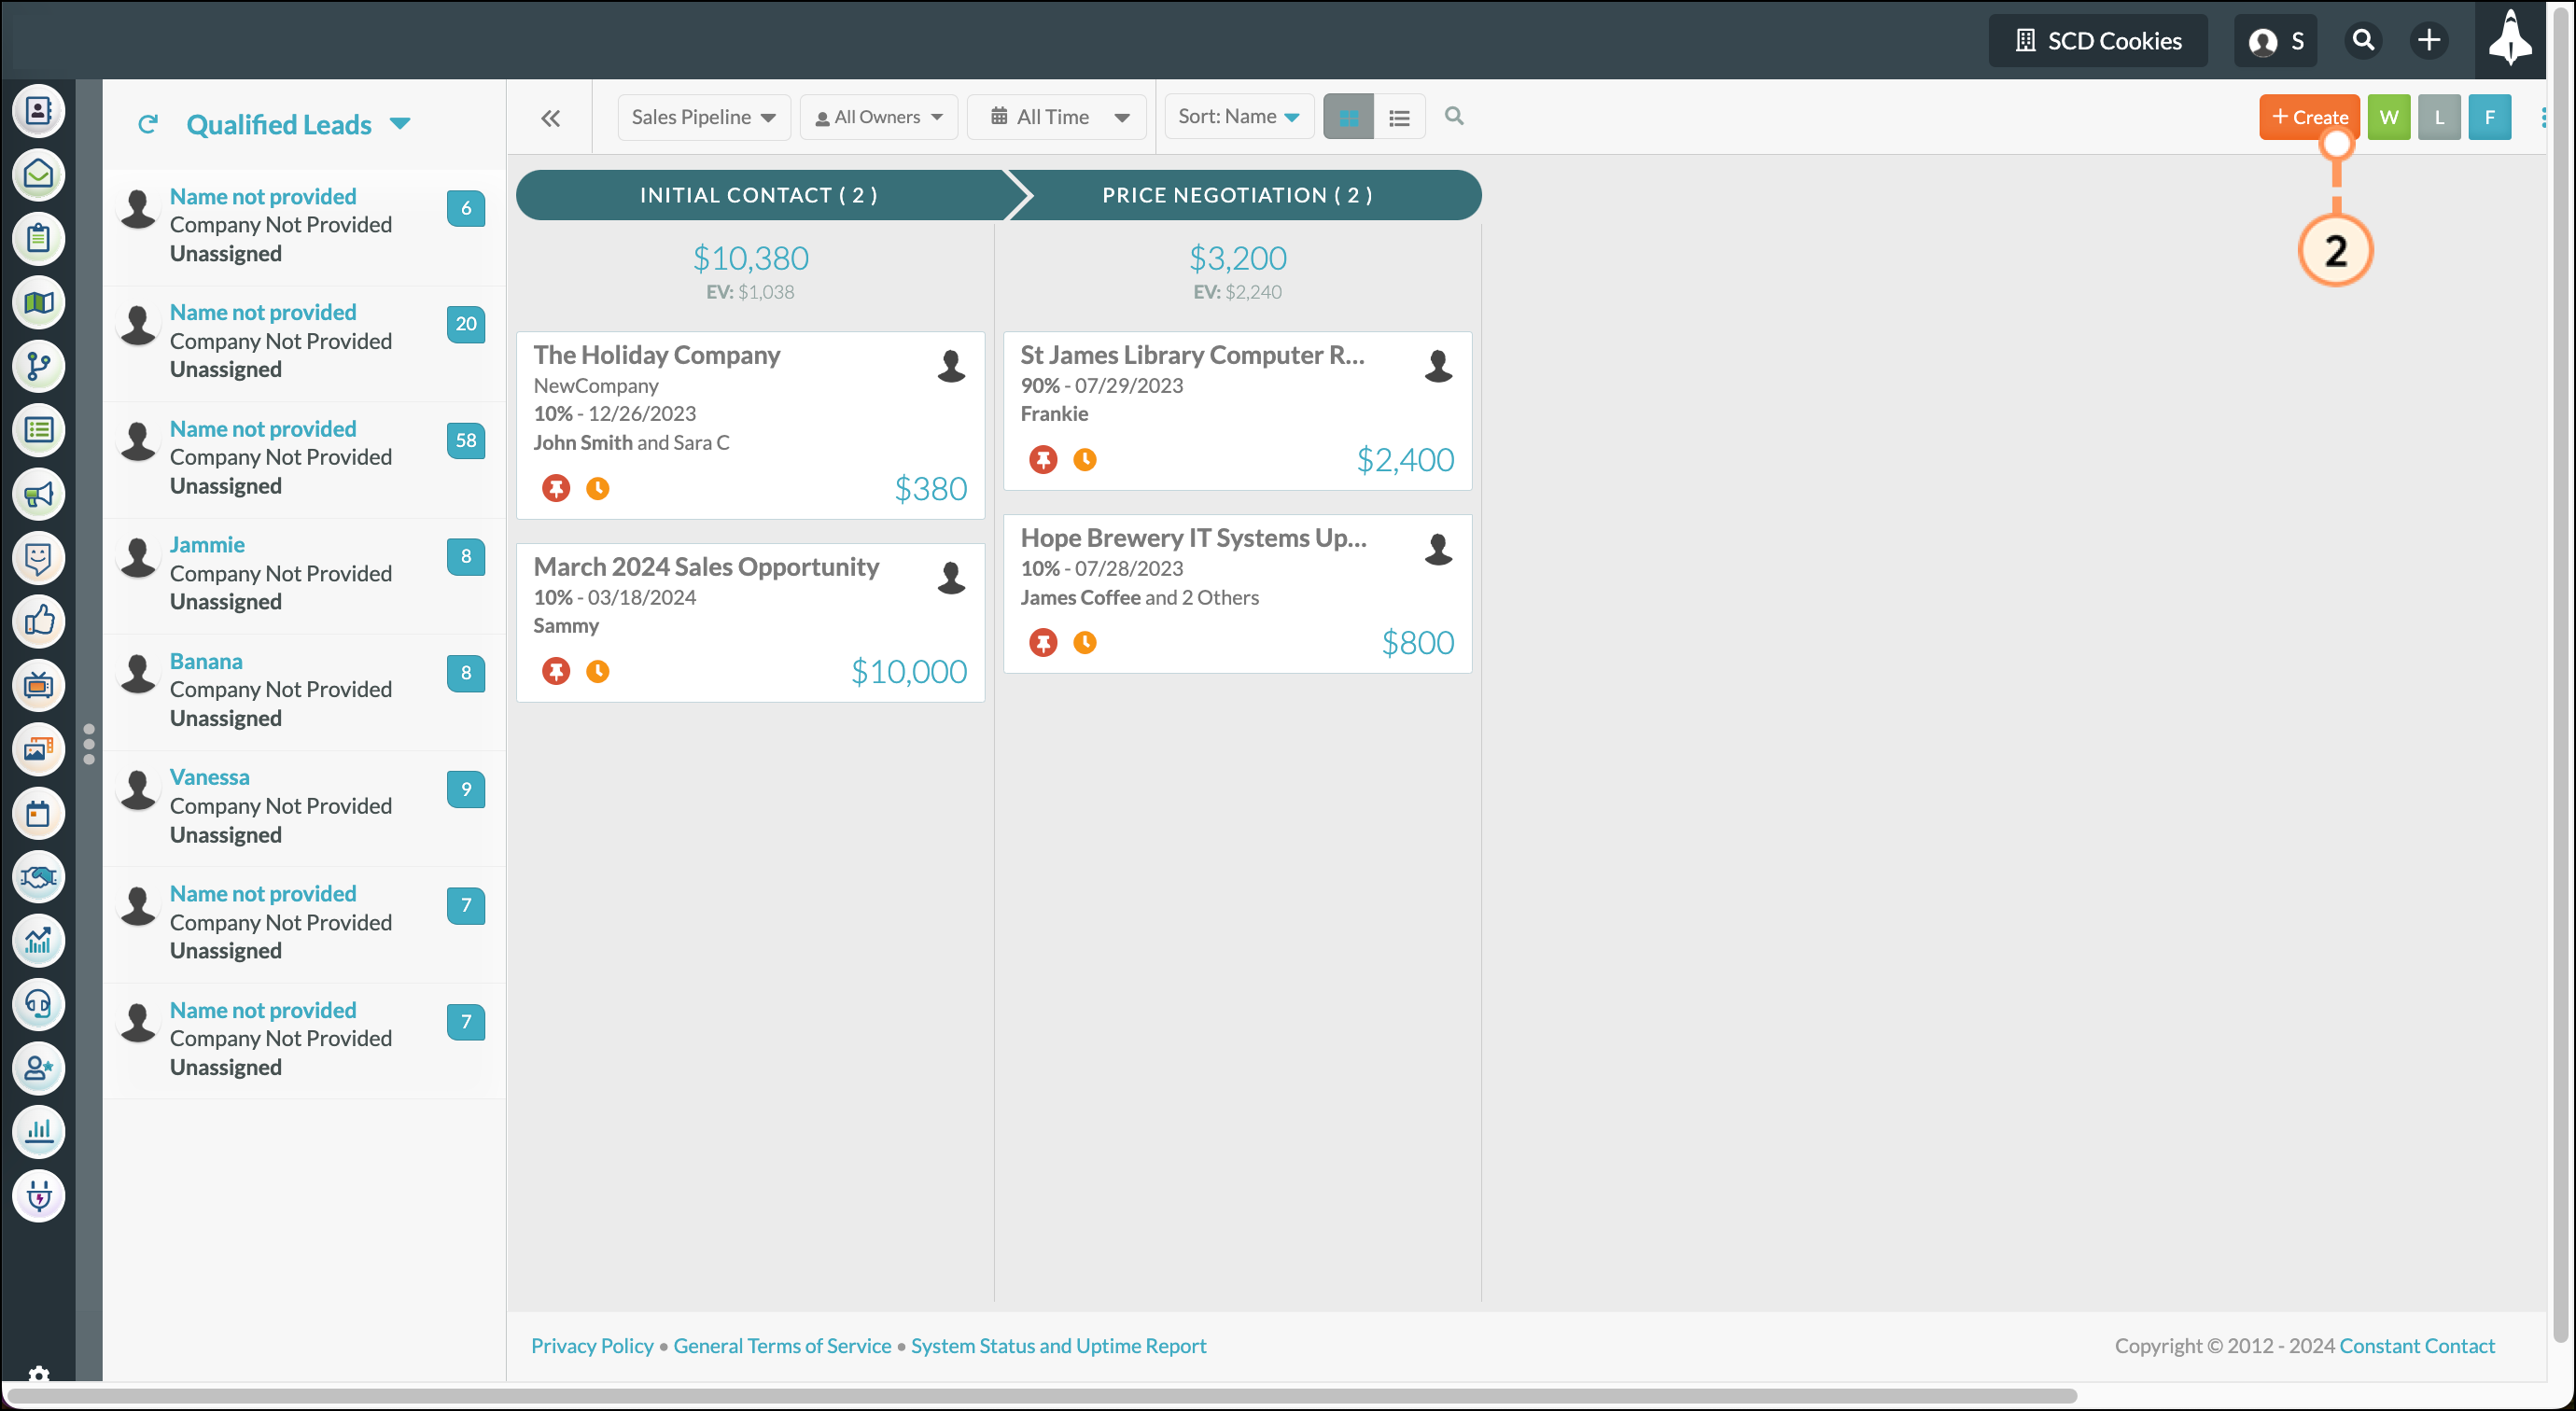Open the clipboard sidebar icon
Screen dimensions: 2576x1411
point(38,238)
